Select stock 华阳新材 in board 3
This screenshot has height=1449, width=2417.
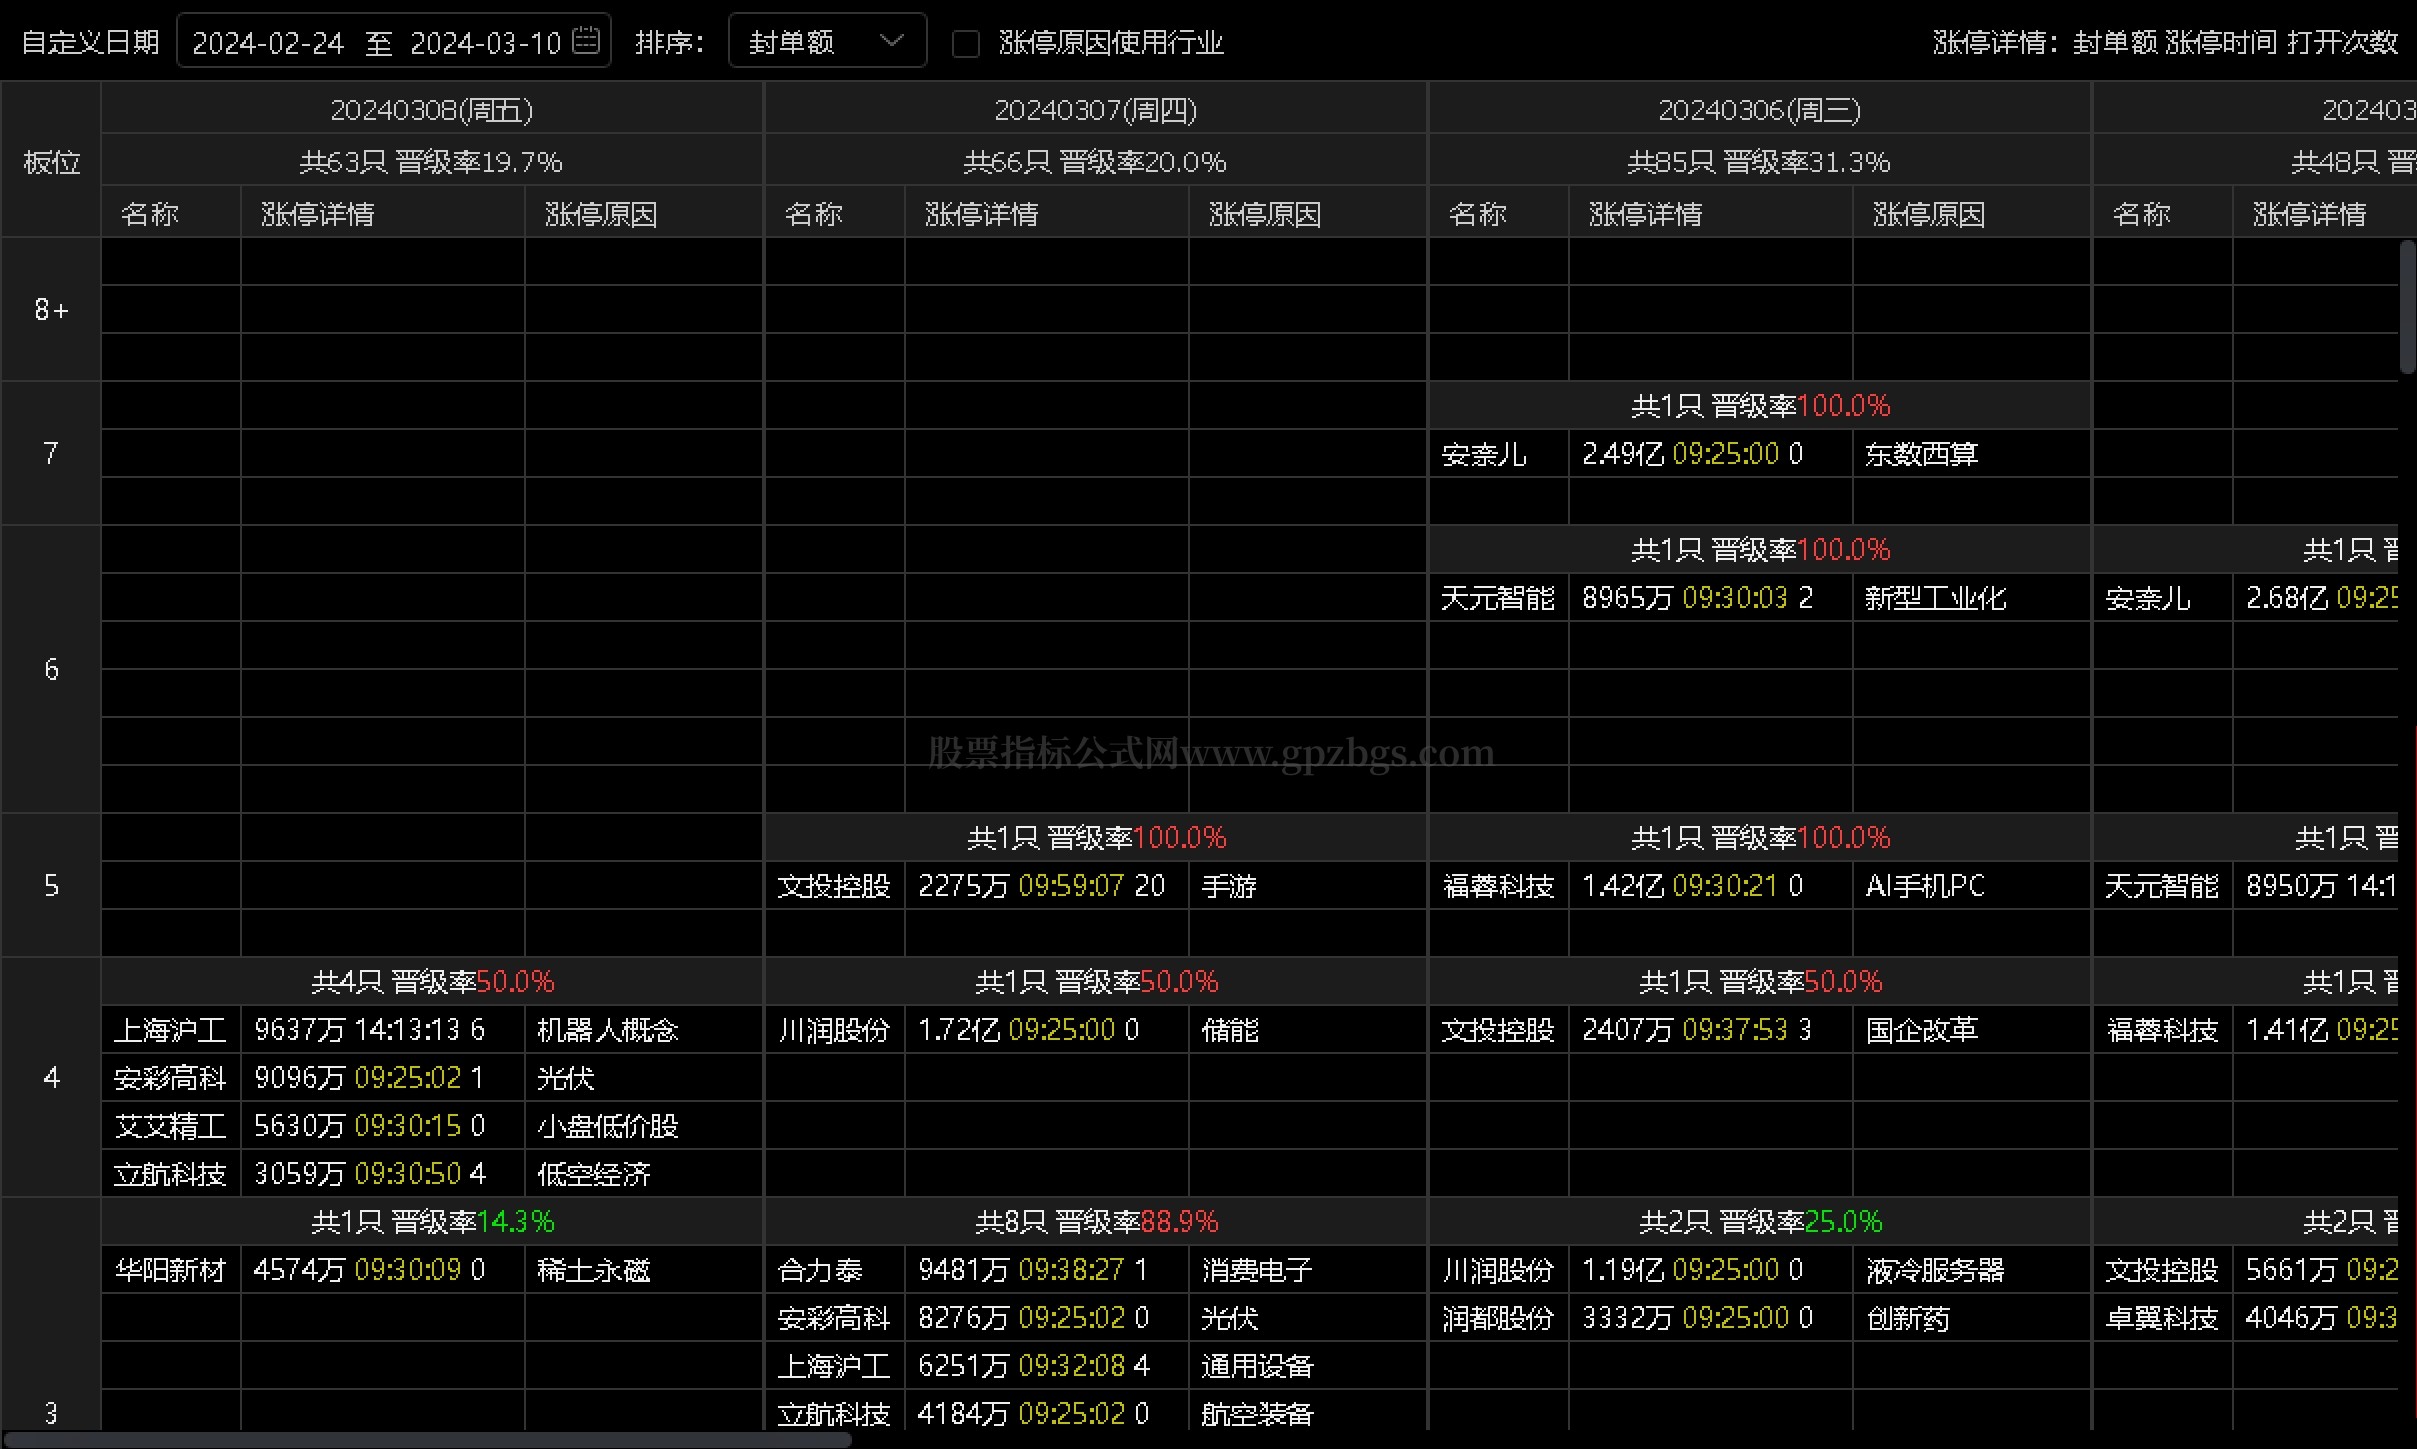point(171,1270)
